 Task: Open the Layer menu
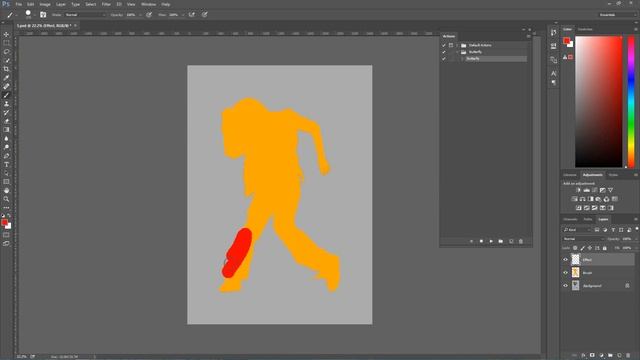pos(61,4)
